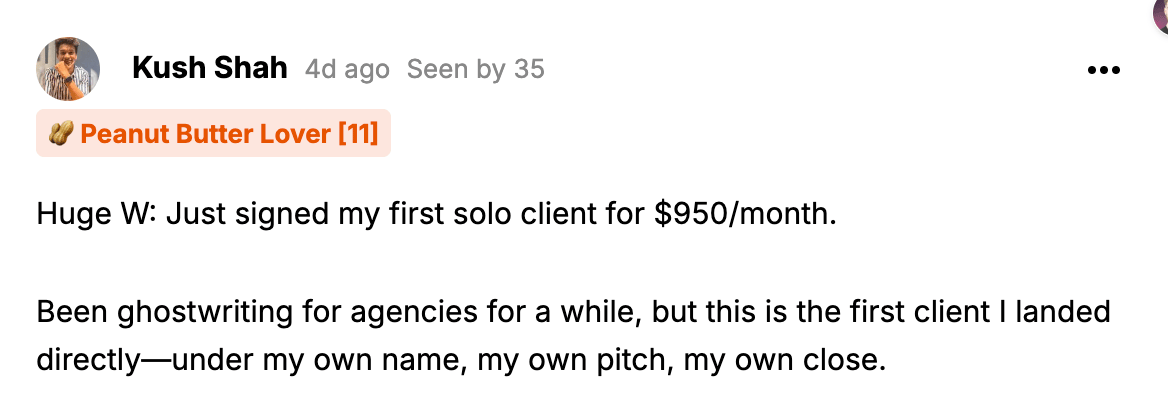Image resolution: width=1168 pixels, height=410 pixels.
Task: Click the "$950/month" amount in the post
Action: (x=745, y=215)
